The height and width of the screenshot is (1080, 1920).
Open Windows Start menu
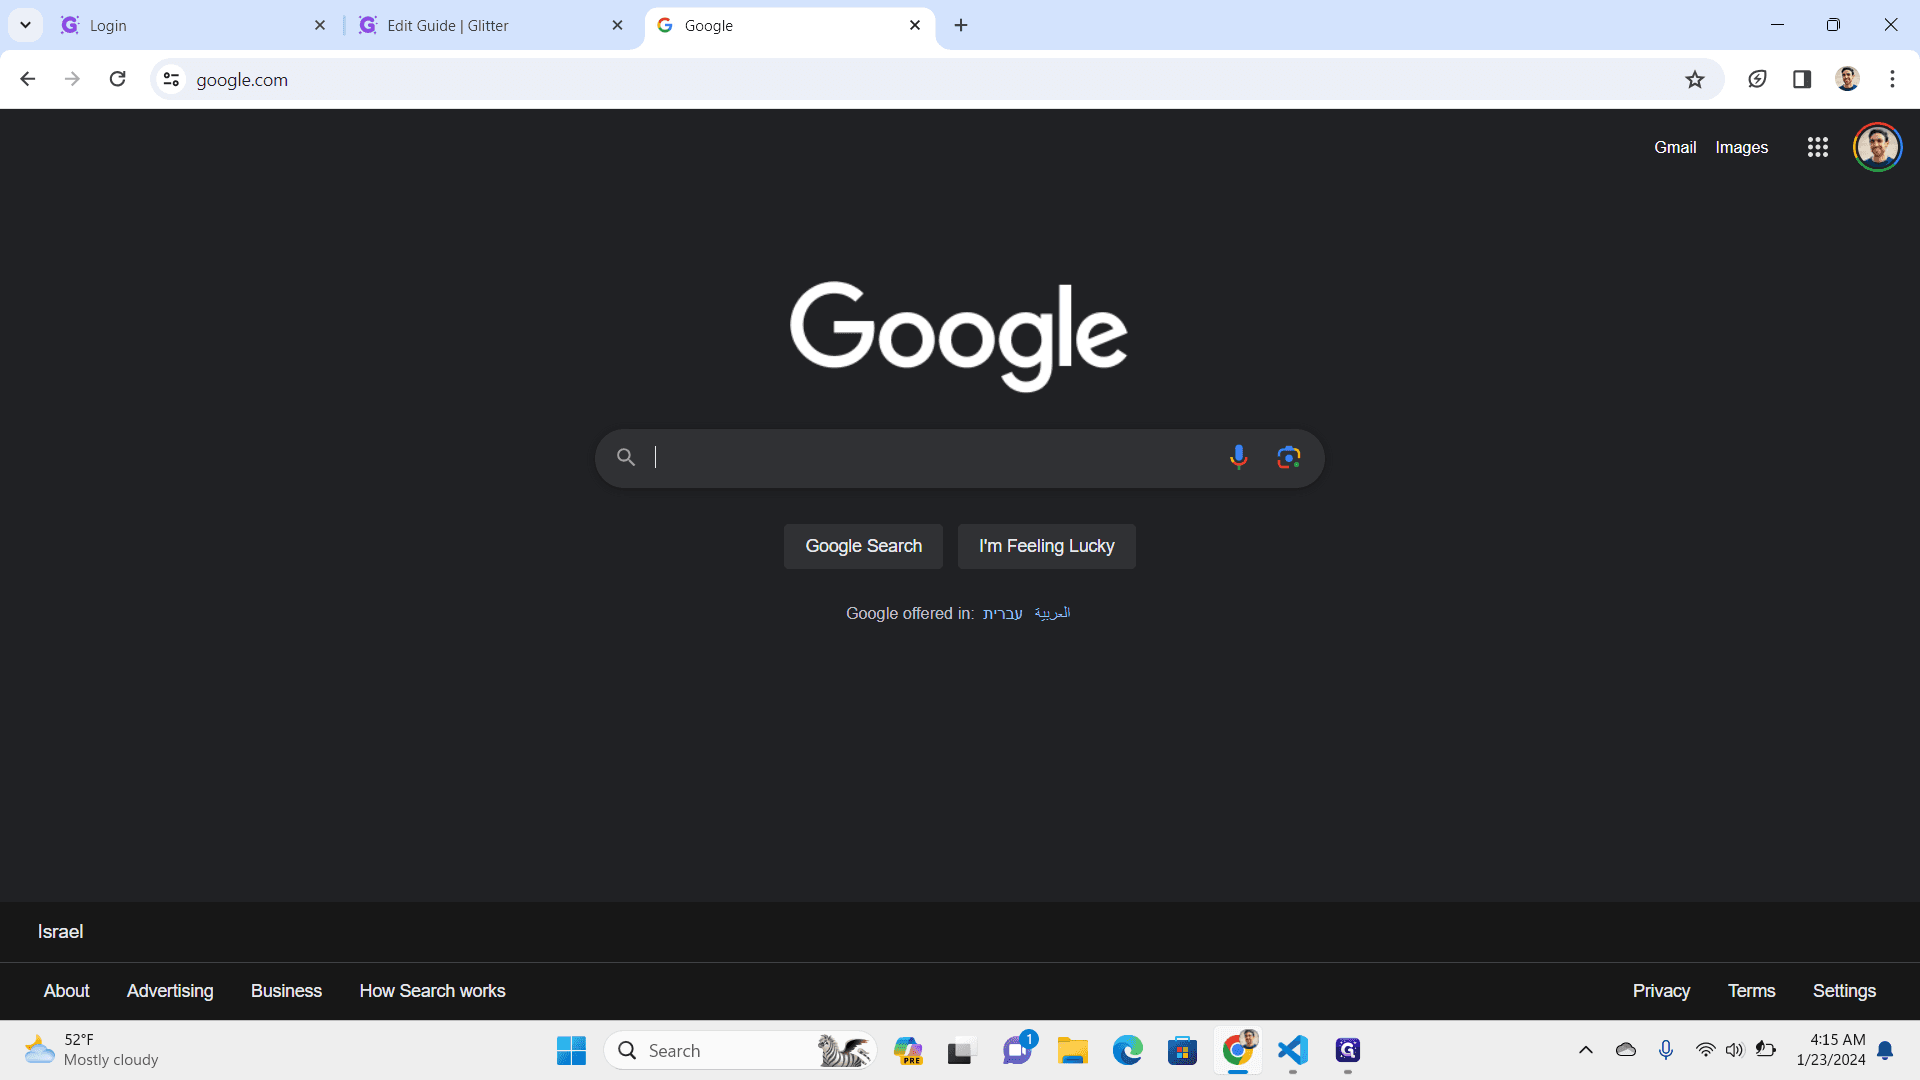571,1050
